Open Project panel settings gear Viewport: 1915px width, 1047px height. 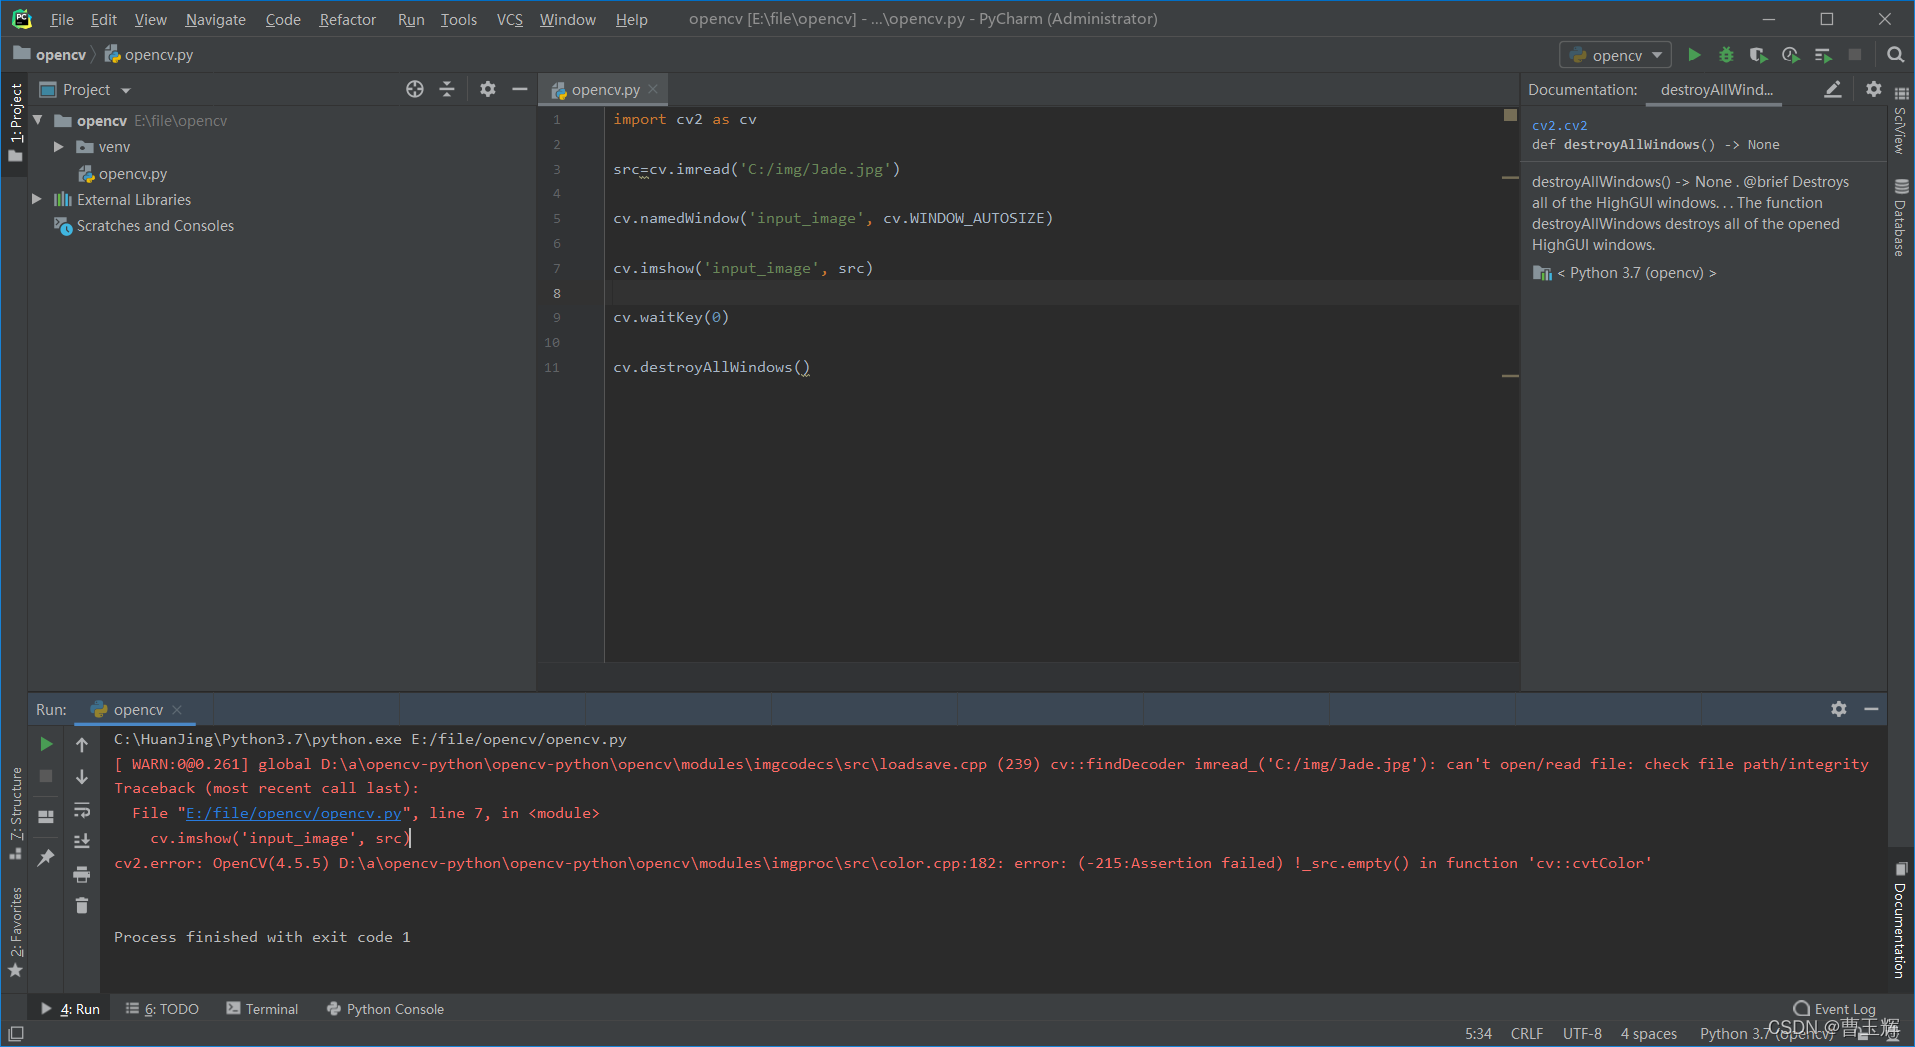(487, 89)
